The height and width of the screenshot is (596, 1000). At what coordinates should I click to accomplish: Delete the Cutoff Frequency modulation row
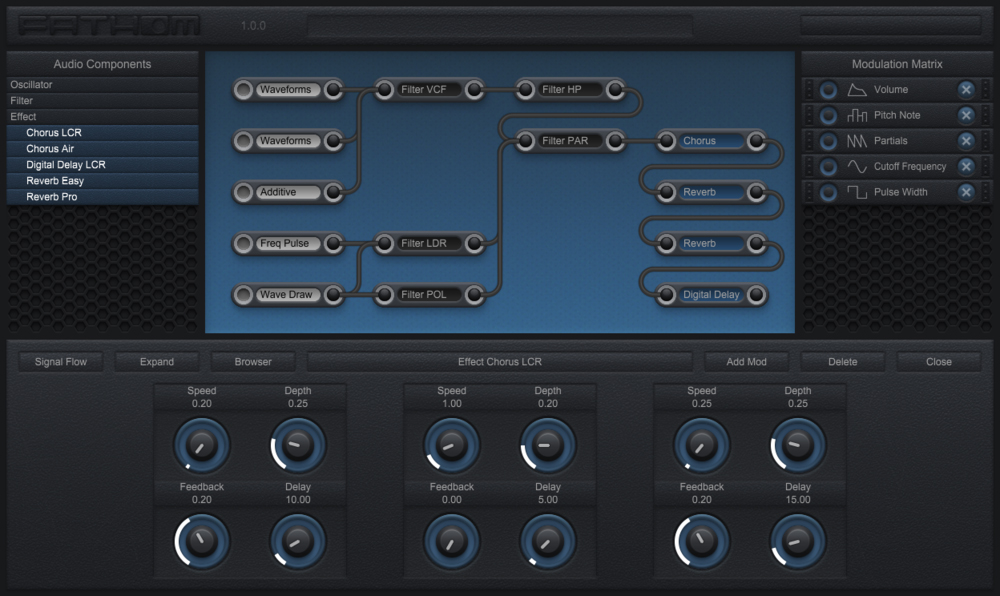tap(966, 167)
